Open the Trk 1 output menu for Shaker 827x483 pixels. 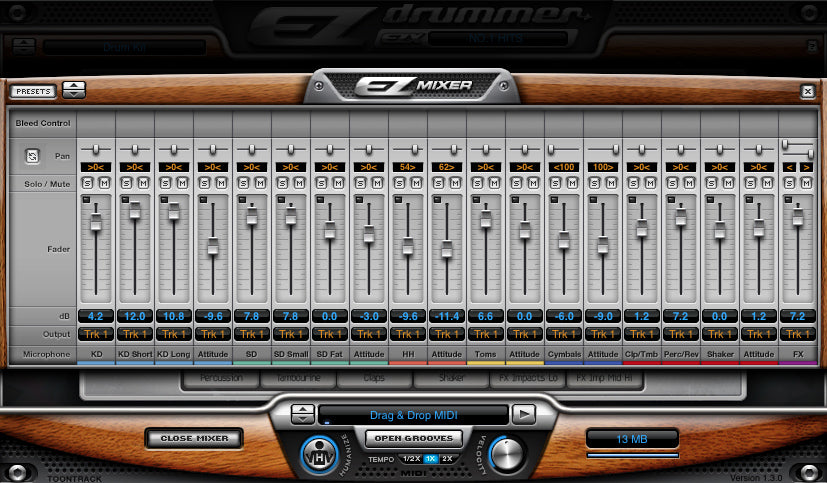click(720, 334)
